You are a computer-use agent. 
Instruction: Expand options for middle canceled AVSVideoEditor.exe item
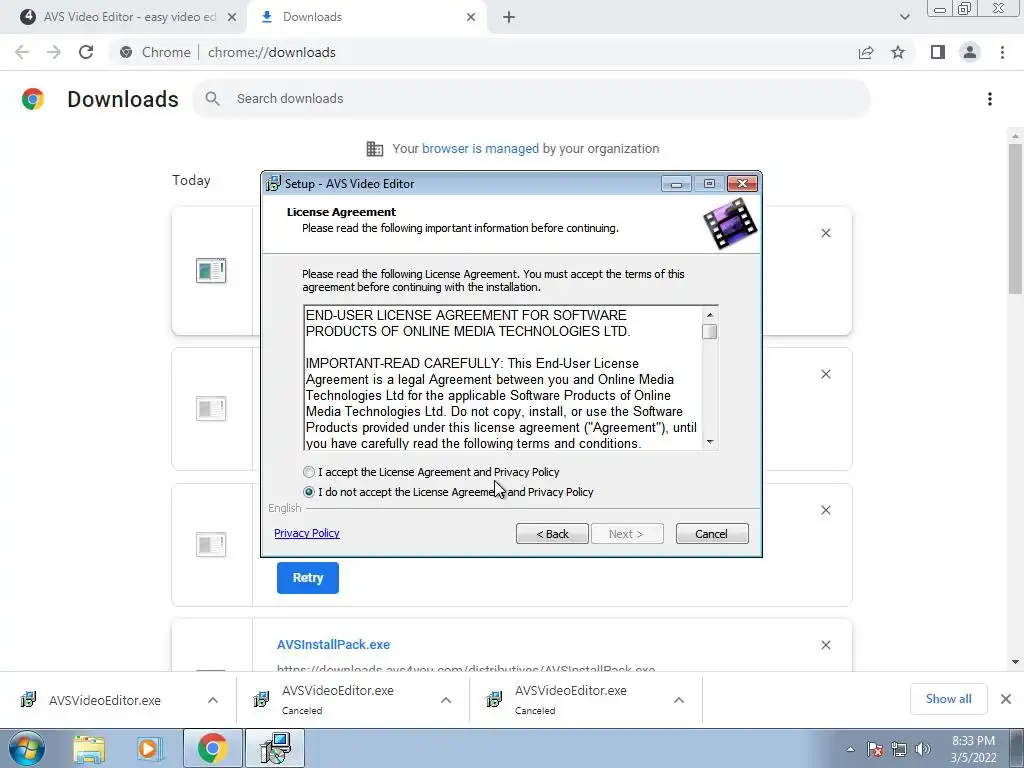445,700
